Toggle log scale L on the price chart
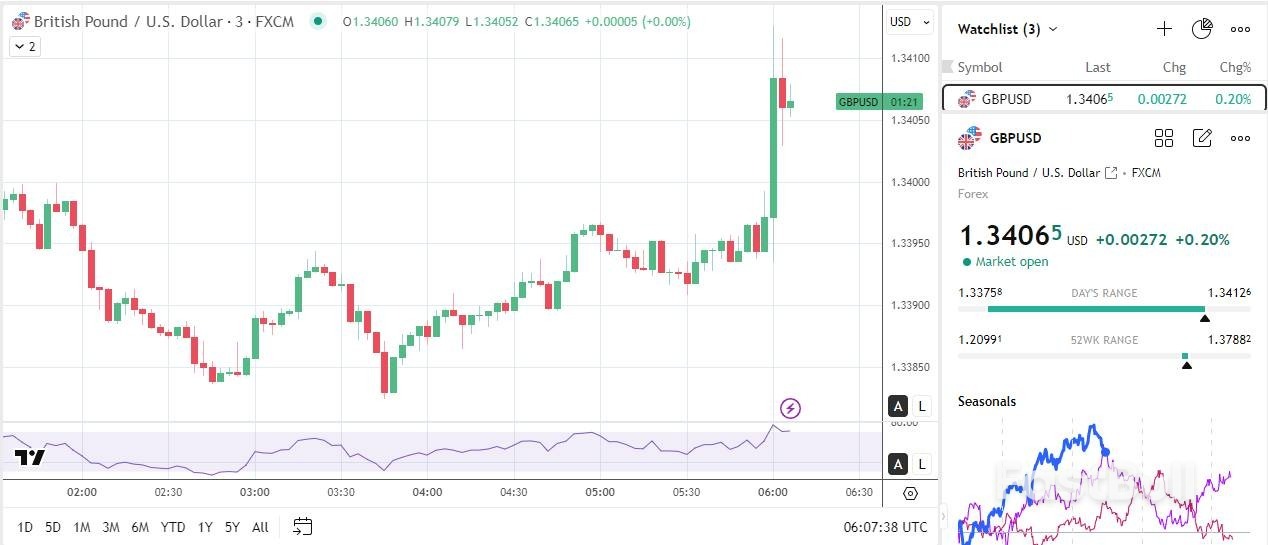This screenshot has width=1268, height=545. coord(921,406)
